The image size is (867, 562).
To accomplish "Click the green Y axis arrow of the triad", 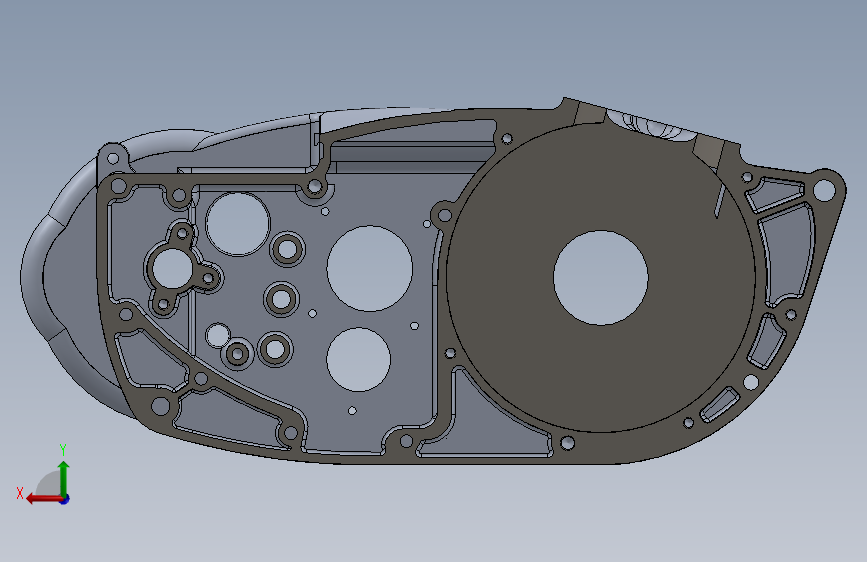I will coord(64,478).
